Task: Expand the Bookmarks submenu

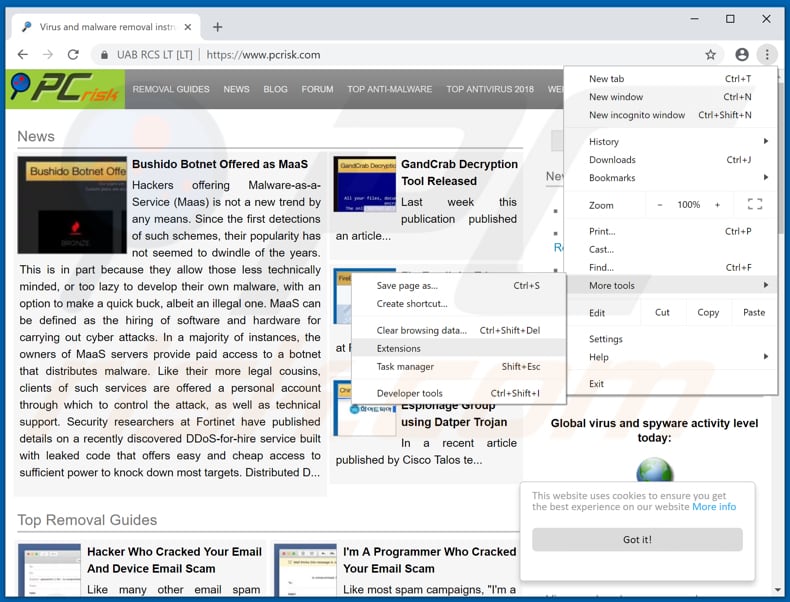Action: 671,178
